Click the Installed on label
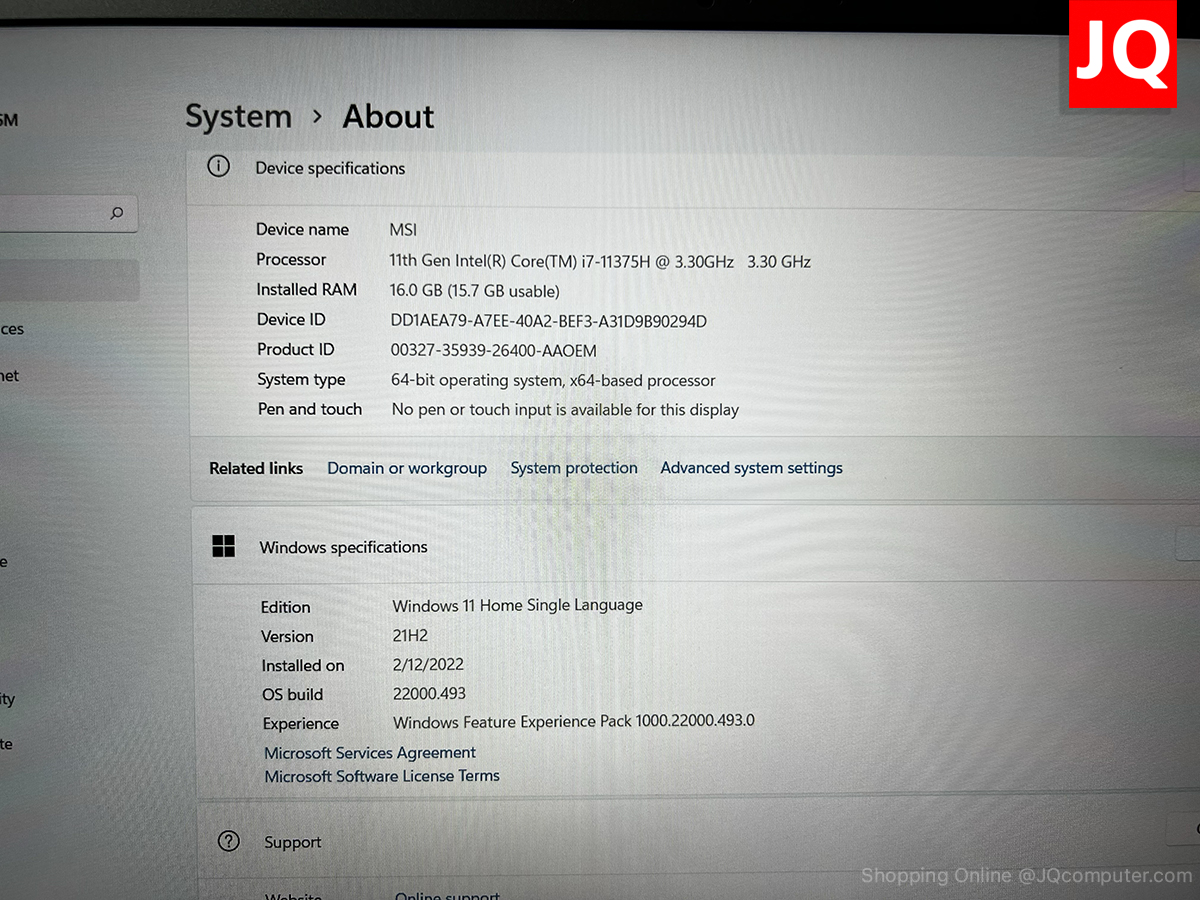 coord(303,666)
